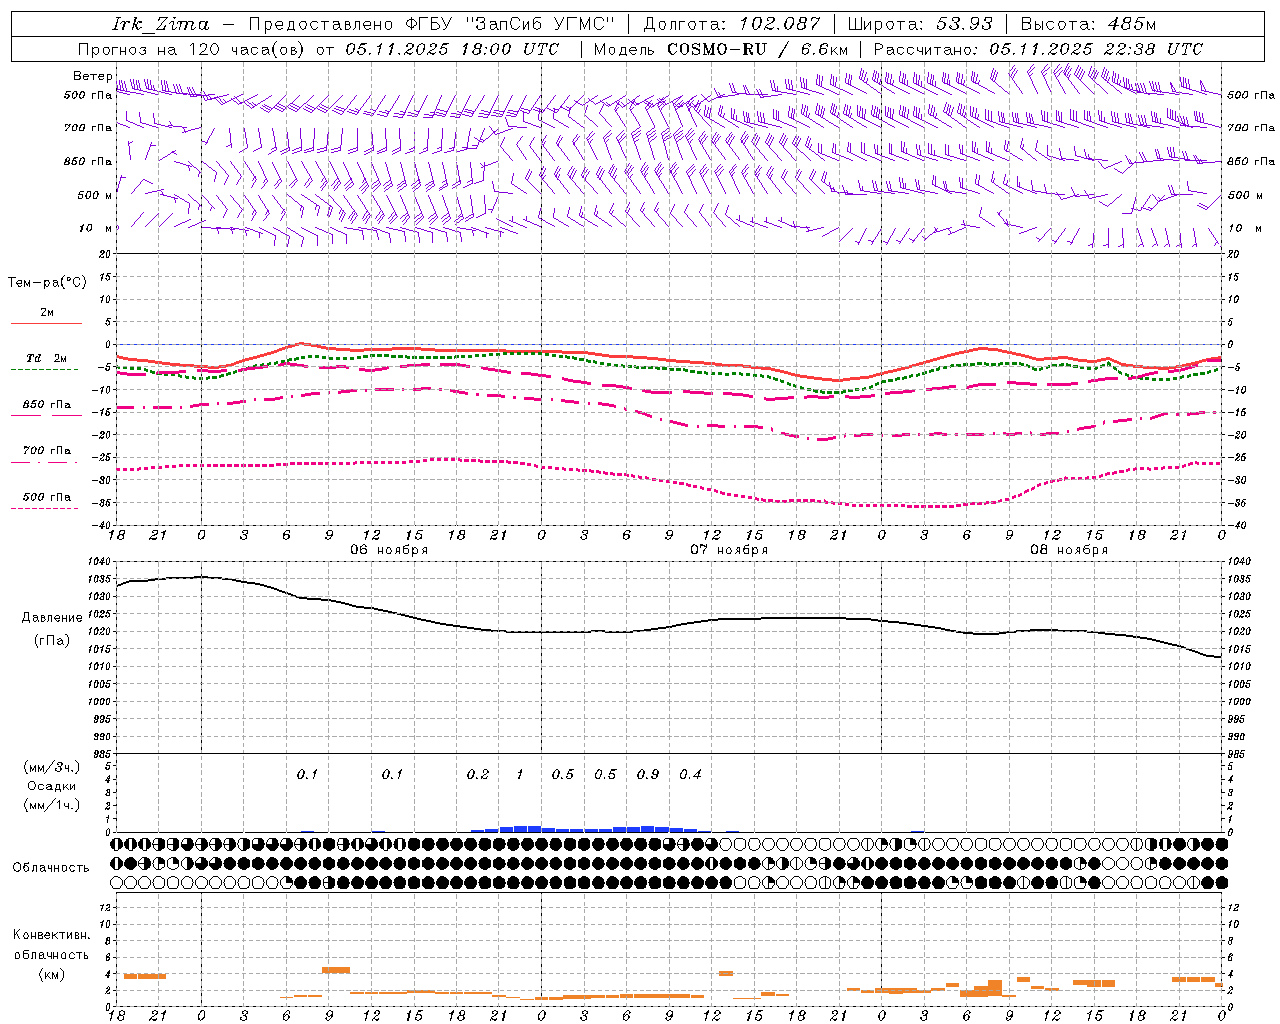Click the (мм/3ч.) precipitation unit label
1280x1024 pixels.
(x=52, y=767)
